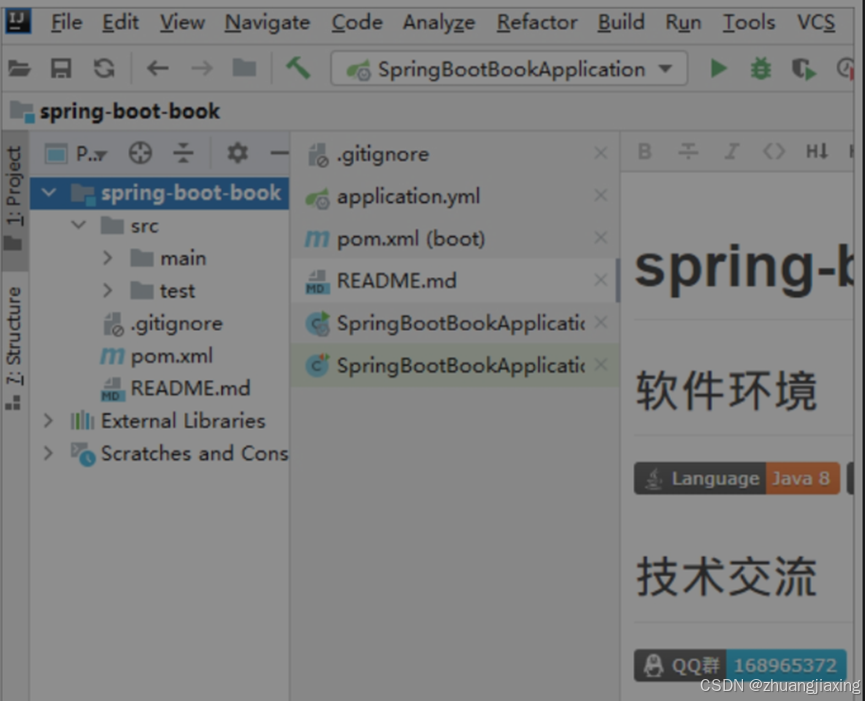Start debugging with the green bug icon
Viewport: 865px width, 701px height.
coord(761,69)
